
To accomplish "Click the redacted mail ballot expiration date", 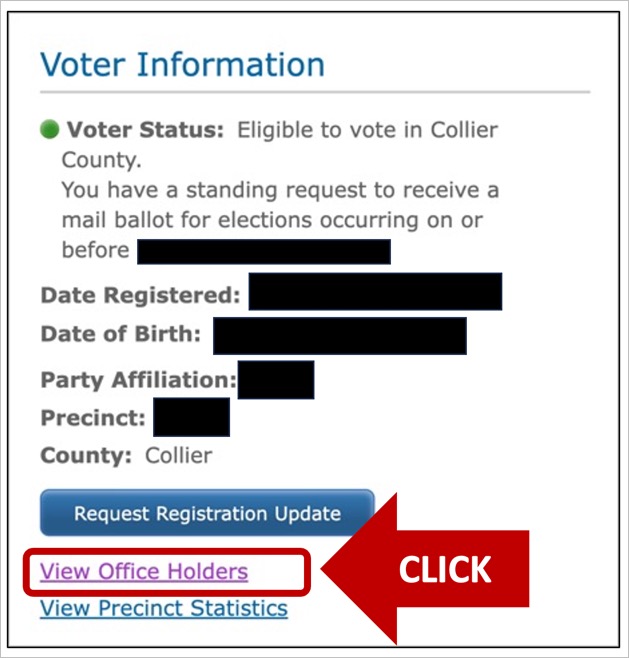I will tap(263, 251).
